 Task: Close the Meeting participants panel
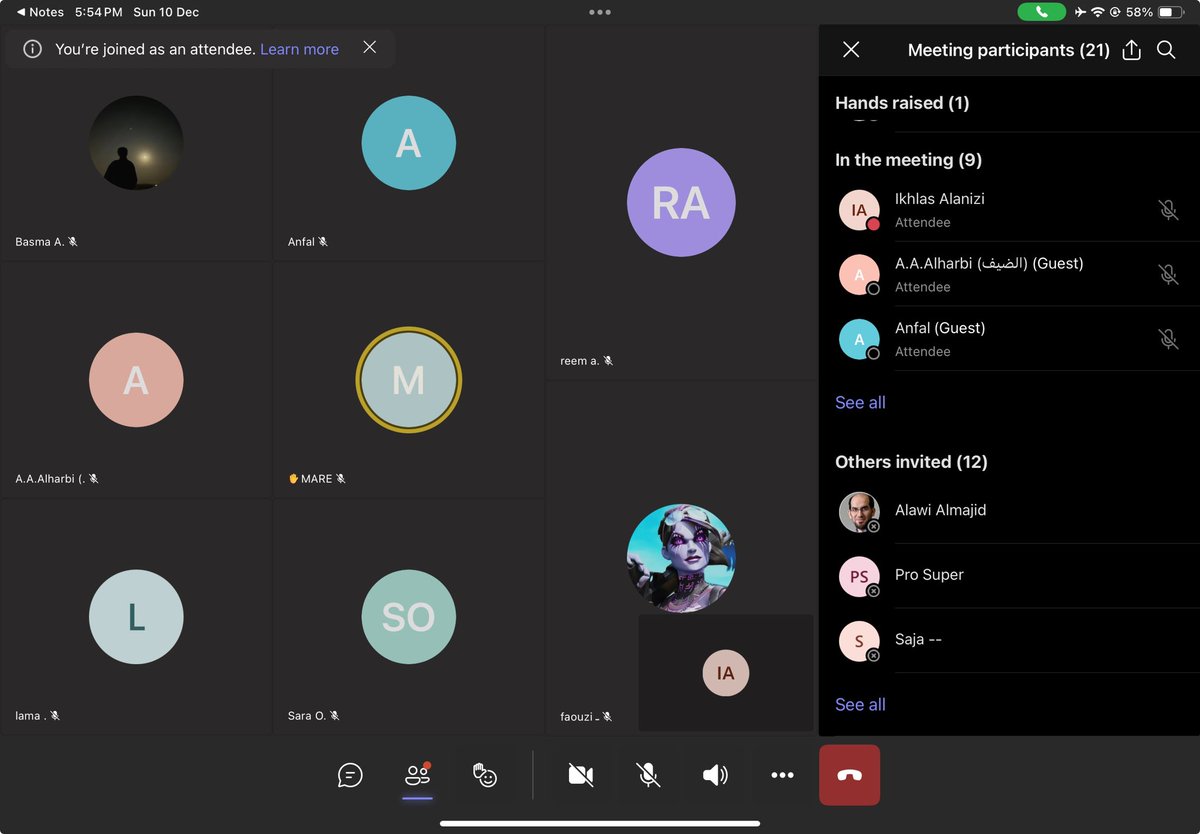click(851, 50)
